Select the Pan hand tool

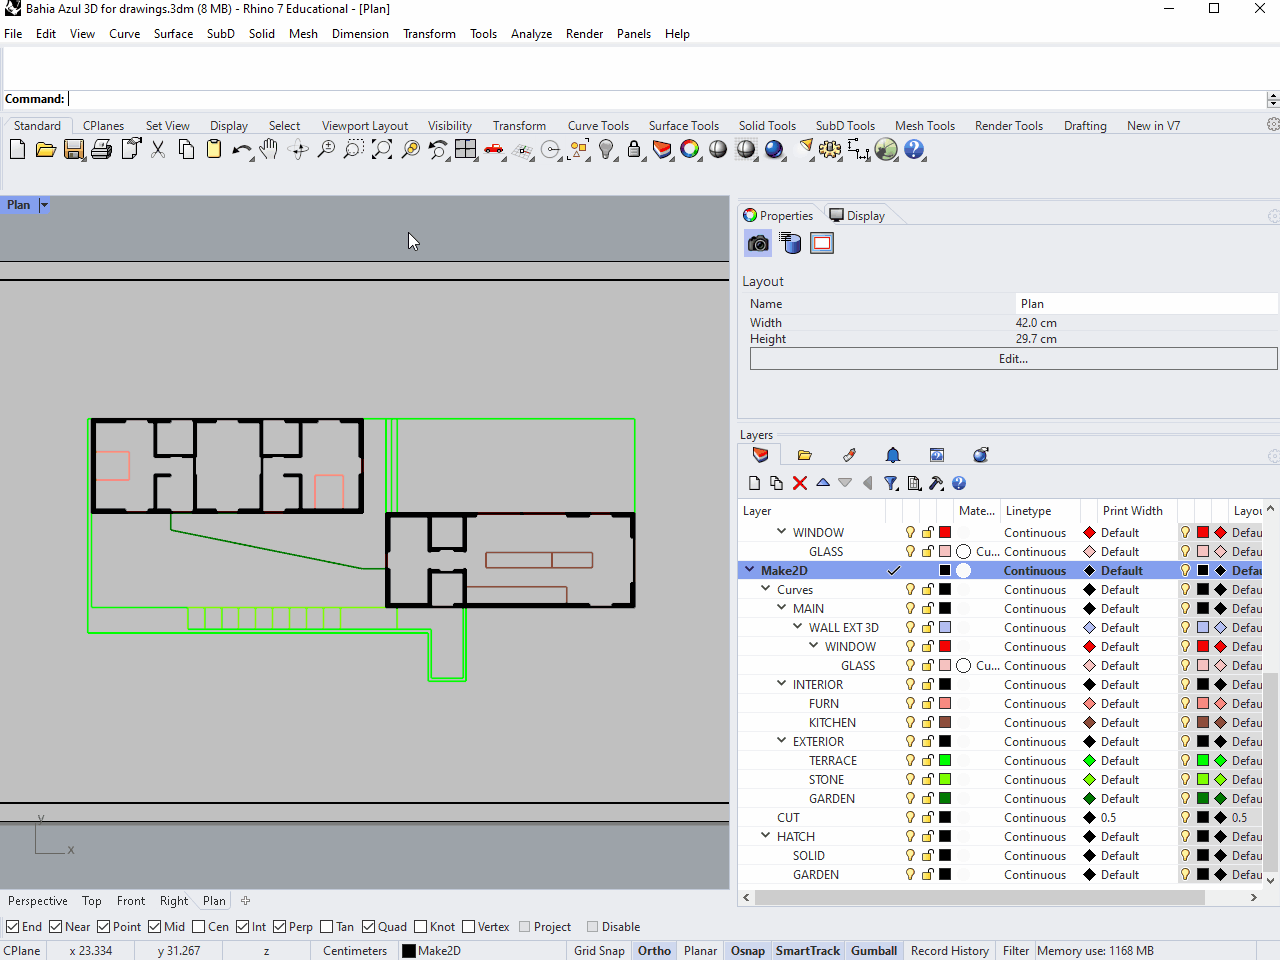coord(269,150)
